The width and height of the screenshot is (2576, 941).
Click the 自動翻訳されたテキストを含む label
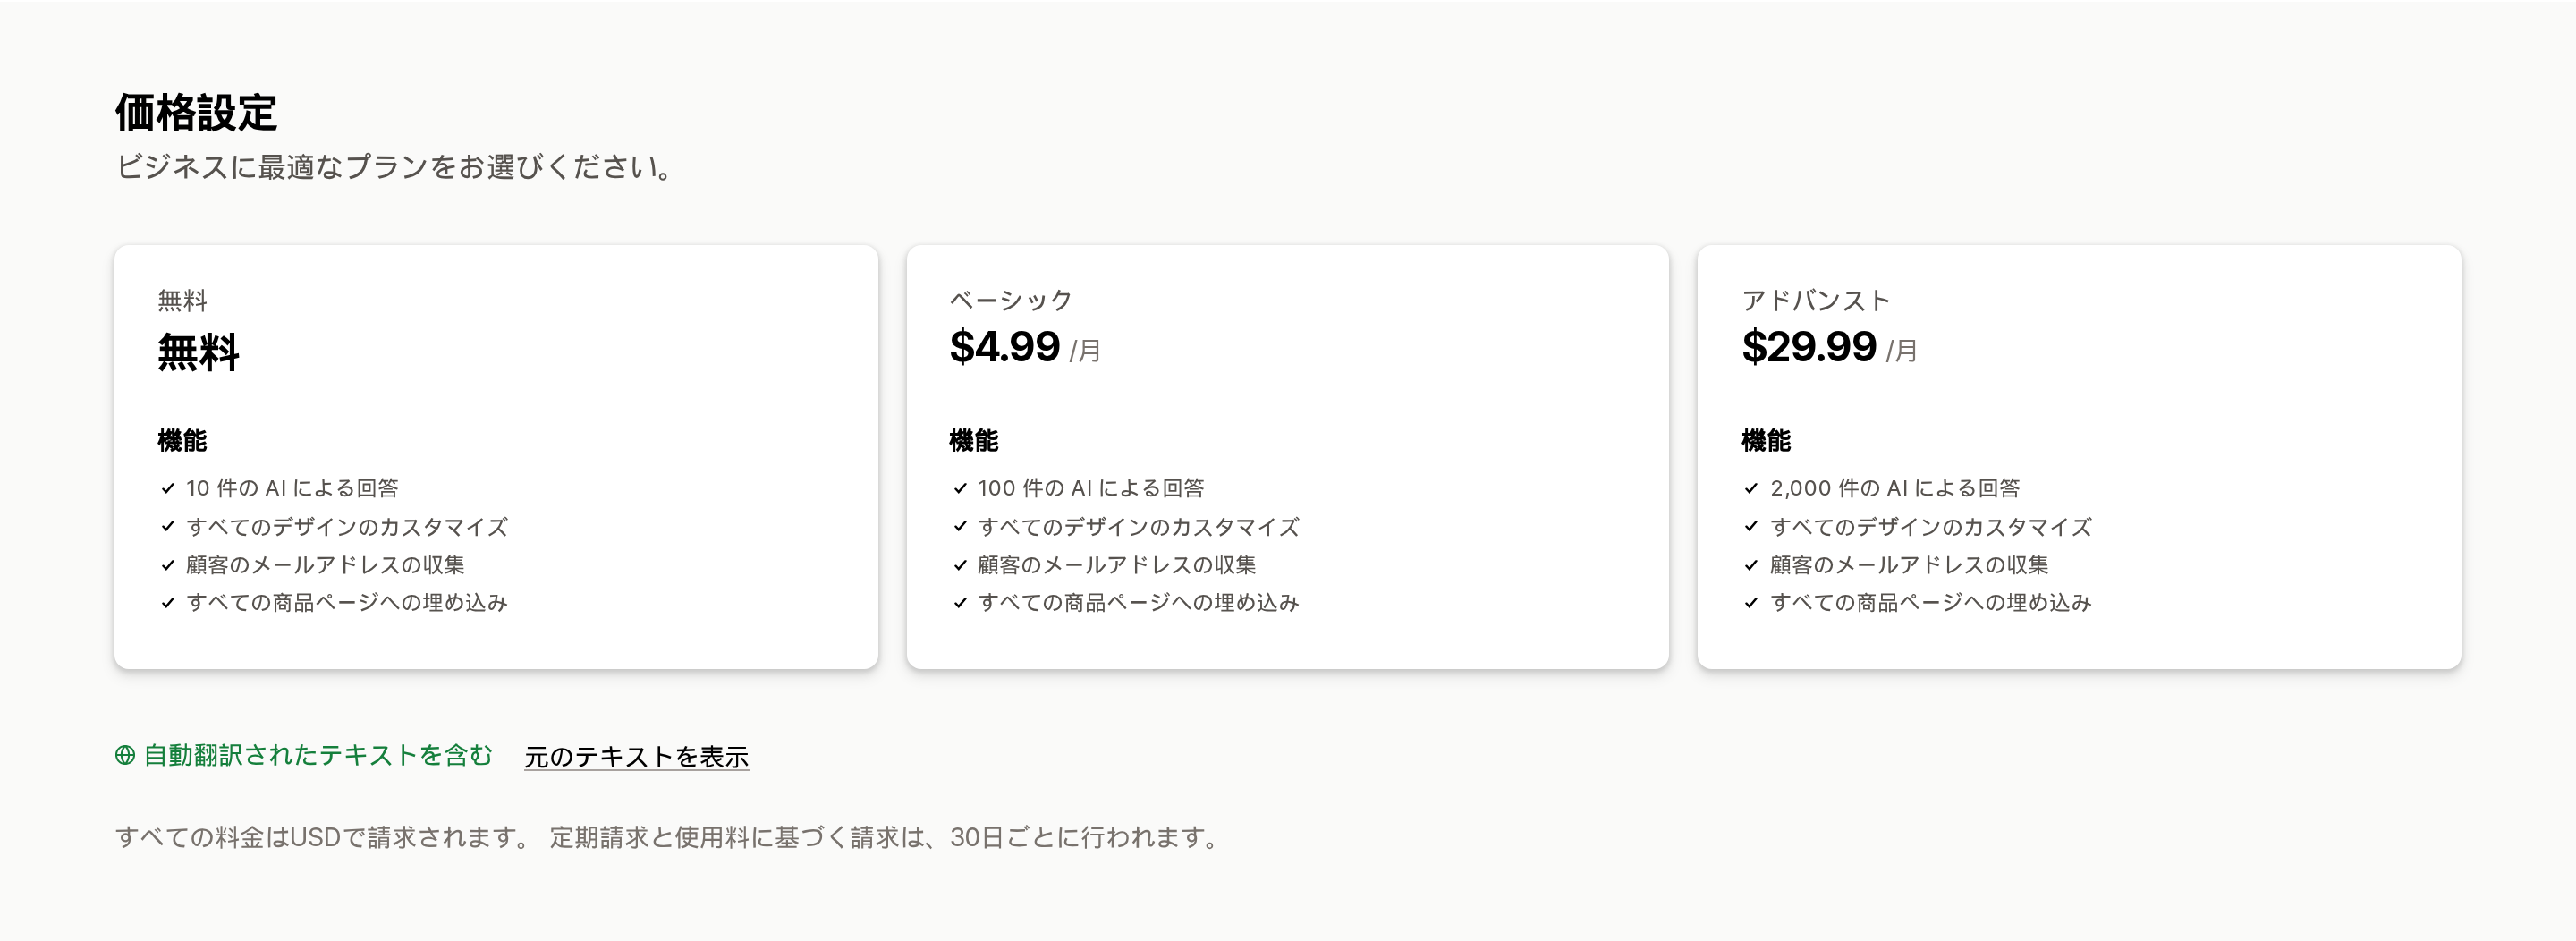[318, 755]
